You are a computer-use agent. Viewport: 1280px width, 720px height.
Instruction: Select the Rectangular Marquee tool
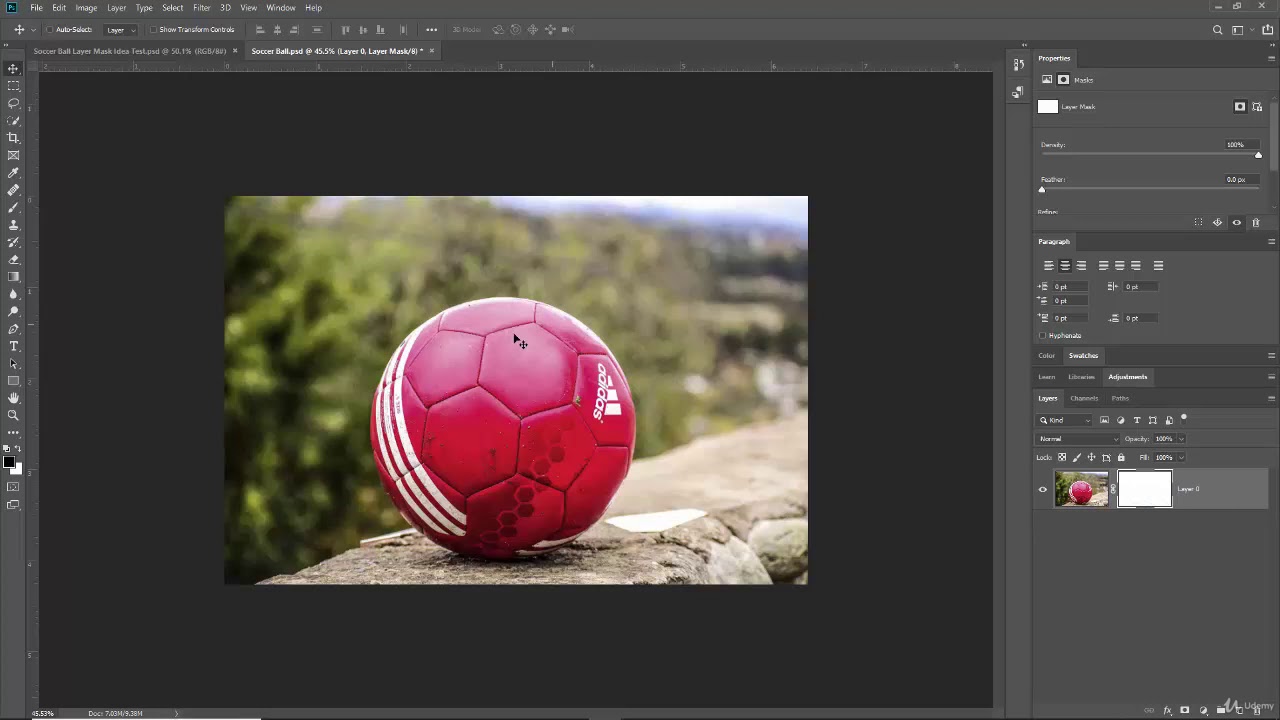click(x=13, y=86)
